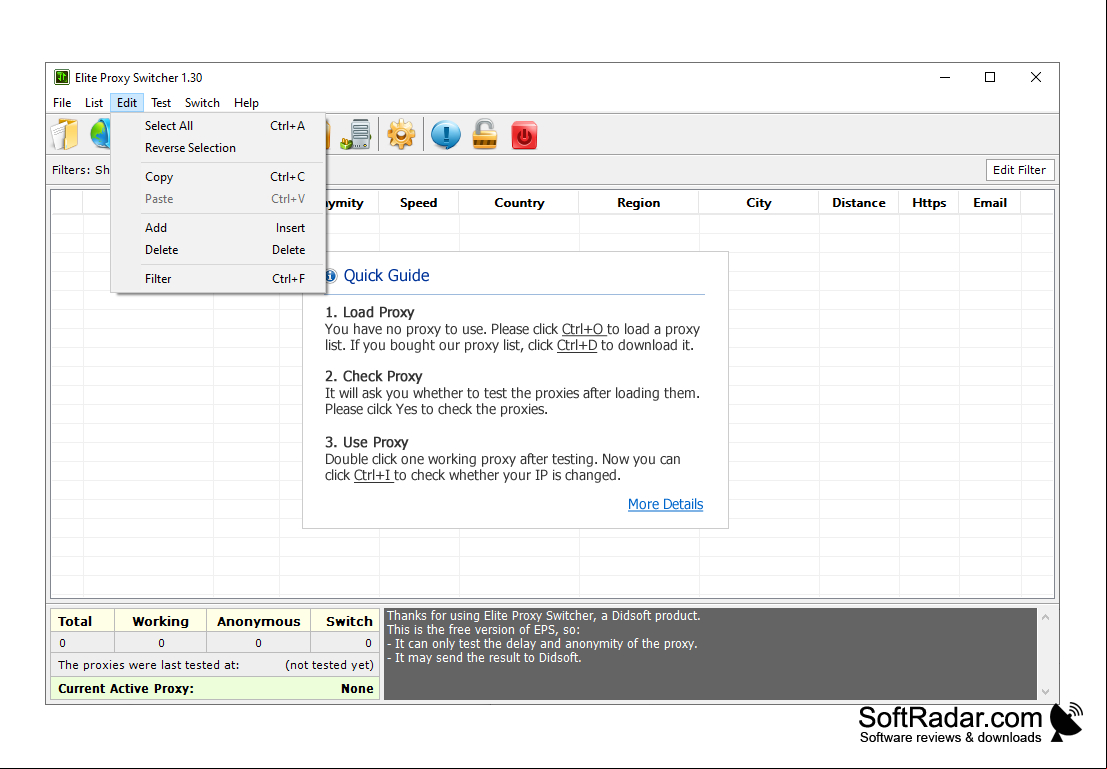Viewport: 1107px width, 769px height.
Task: Click the 'Working' stats header
Action: [160, 621]
